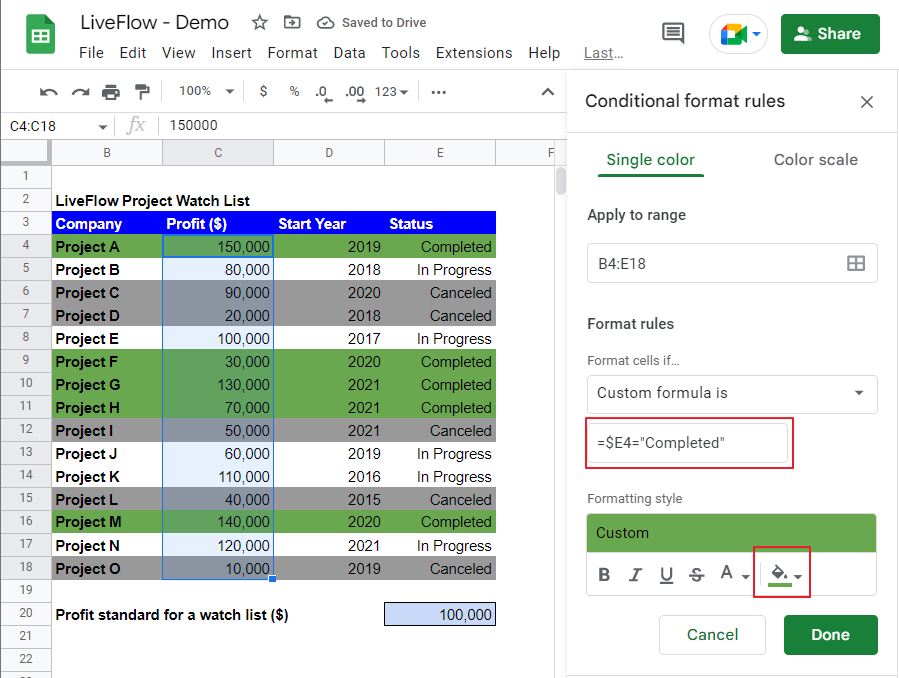Click cell with Project G

pos(107,385)
